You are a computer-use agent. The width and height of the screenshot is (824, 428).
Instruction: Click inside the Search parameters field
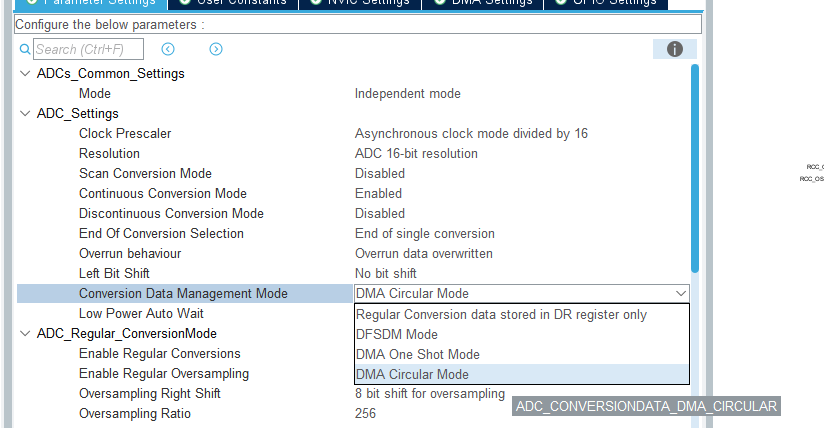(x=88, y=49)
